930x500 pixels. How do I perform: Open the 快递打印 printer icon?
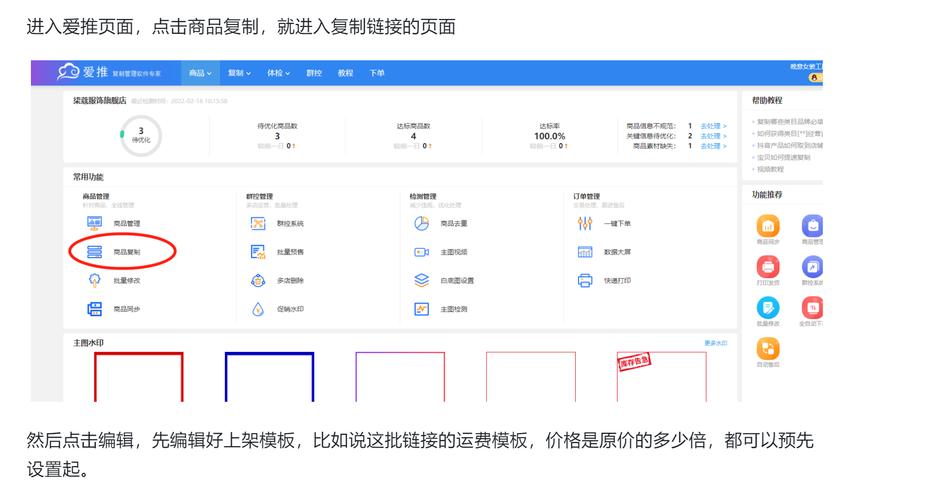[x=585, y=280]
